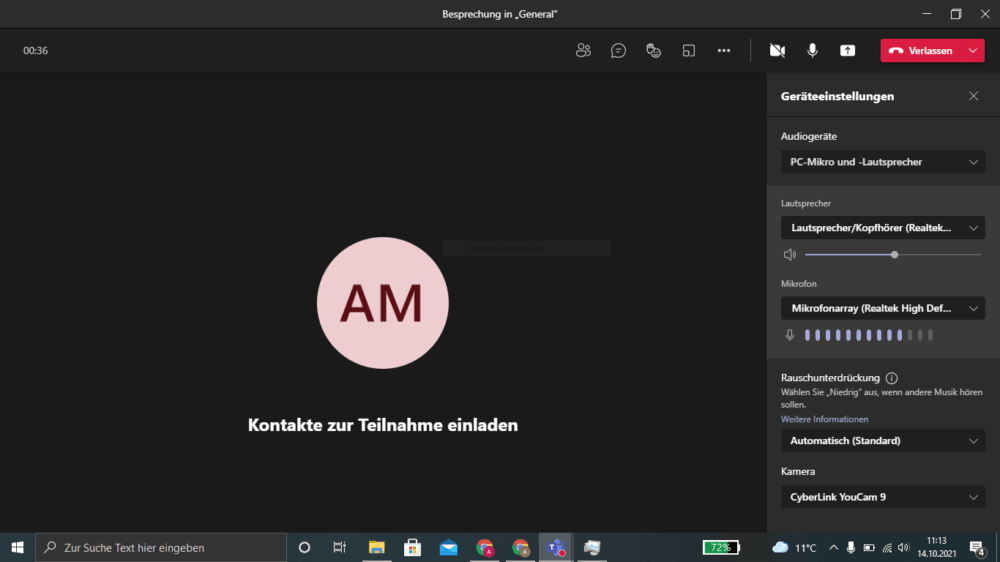1000x562 pixels.
Task: Share content tray icon
Action: click(x=847, y=50)
